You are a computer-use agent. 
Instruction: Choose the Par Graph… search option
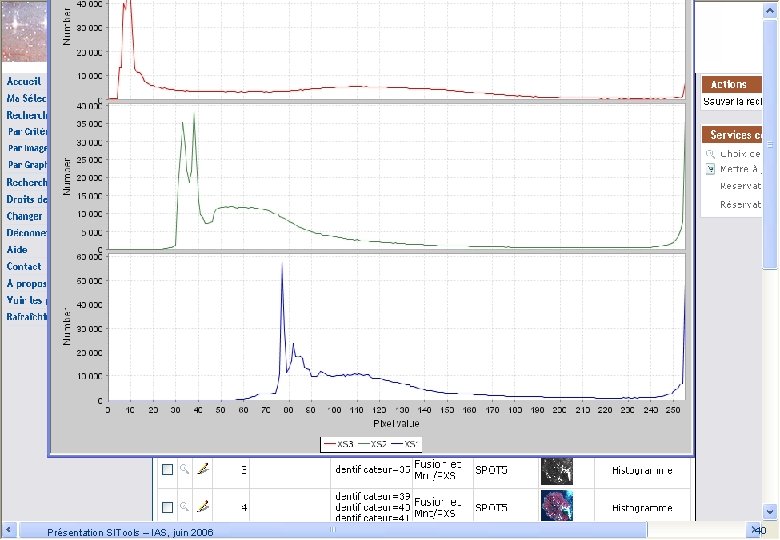coord(27,165)
